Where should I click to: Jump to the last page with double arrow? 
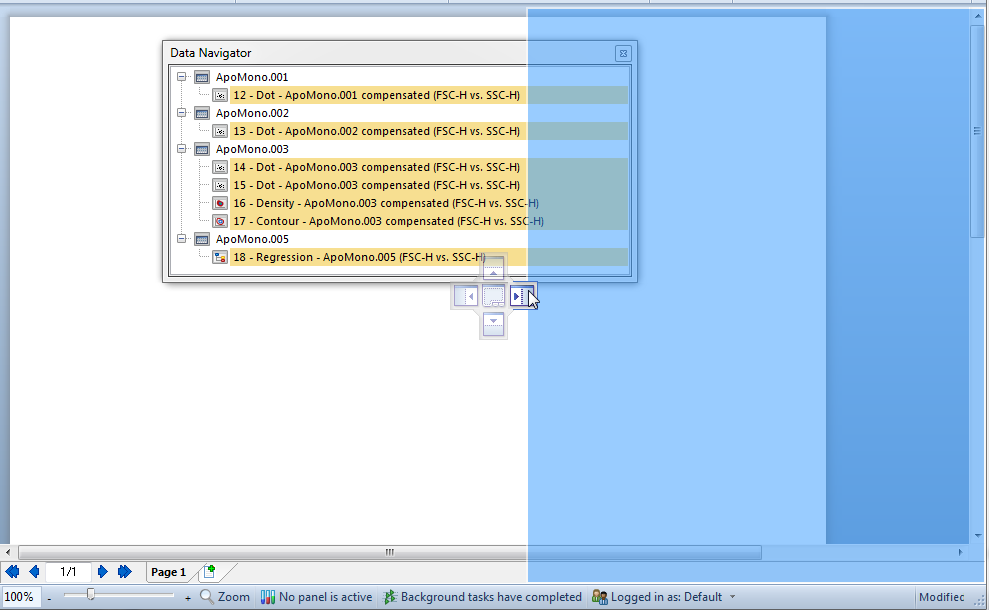(x=125, y=572)
